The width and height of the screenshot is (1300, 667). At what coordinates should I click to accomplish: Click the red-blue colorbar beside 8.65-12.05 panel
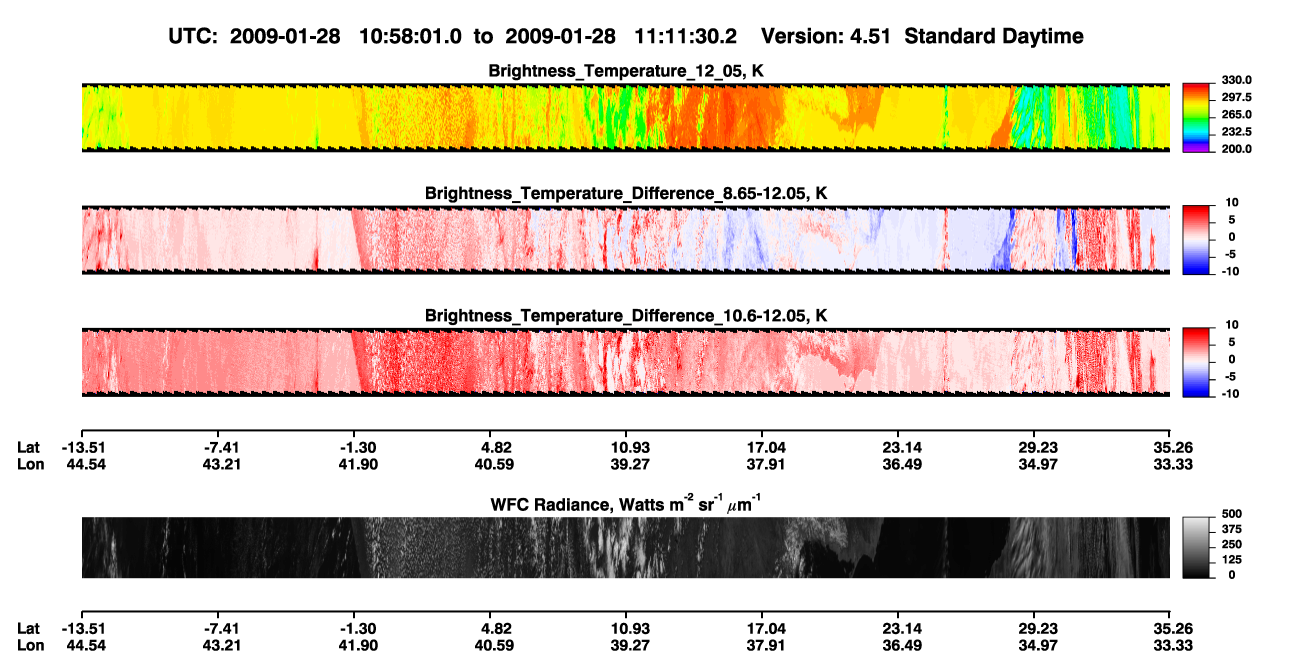(1195, 240)
